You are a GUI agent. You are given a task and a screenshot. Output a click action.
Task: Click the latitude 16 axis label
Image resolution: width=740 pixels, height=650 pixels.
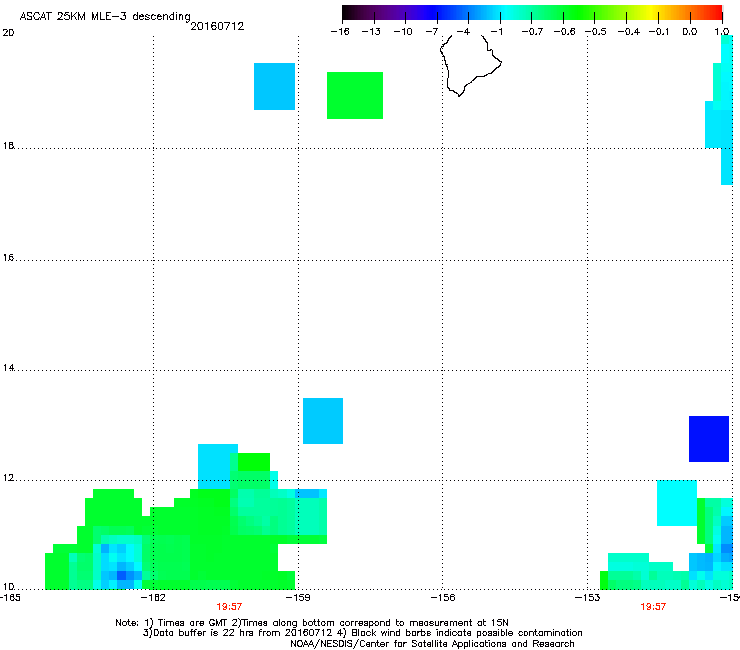tap(8, 257)
